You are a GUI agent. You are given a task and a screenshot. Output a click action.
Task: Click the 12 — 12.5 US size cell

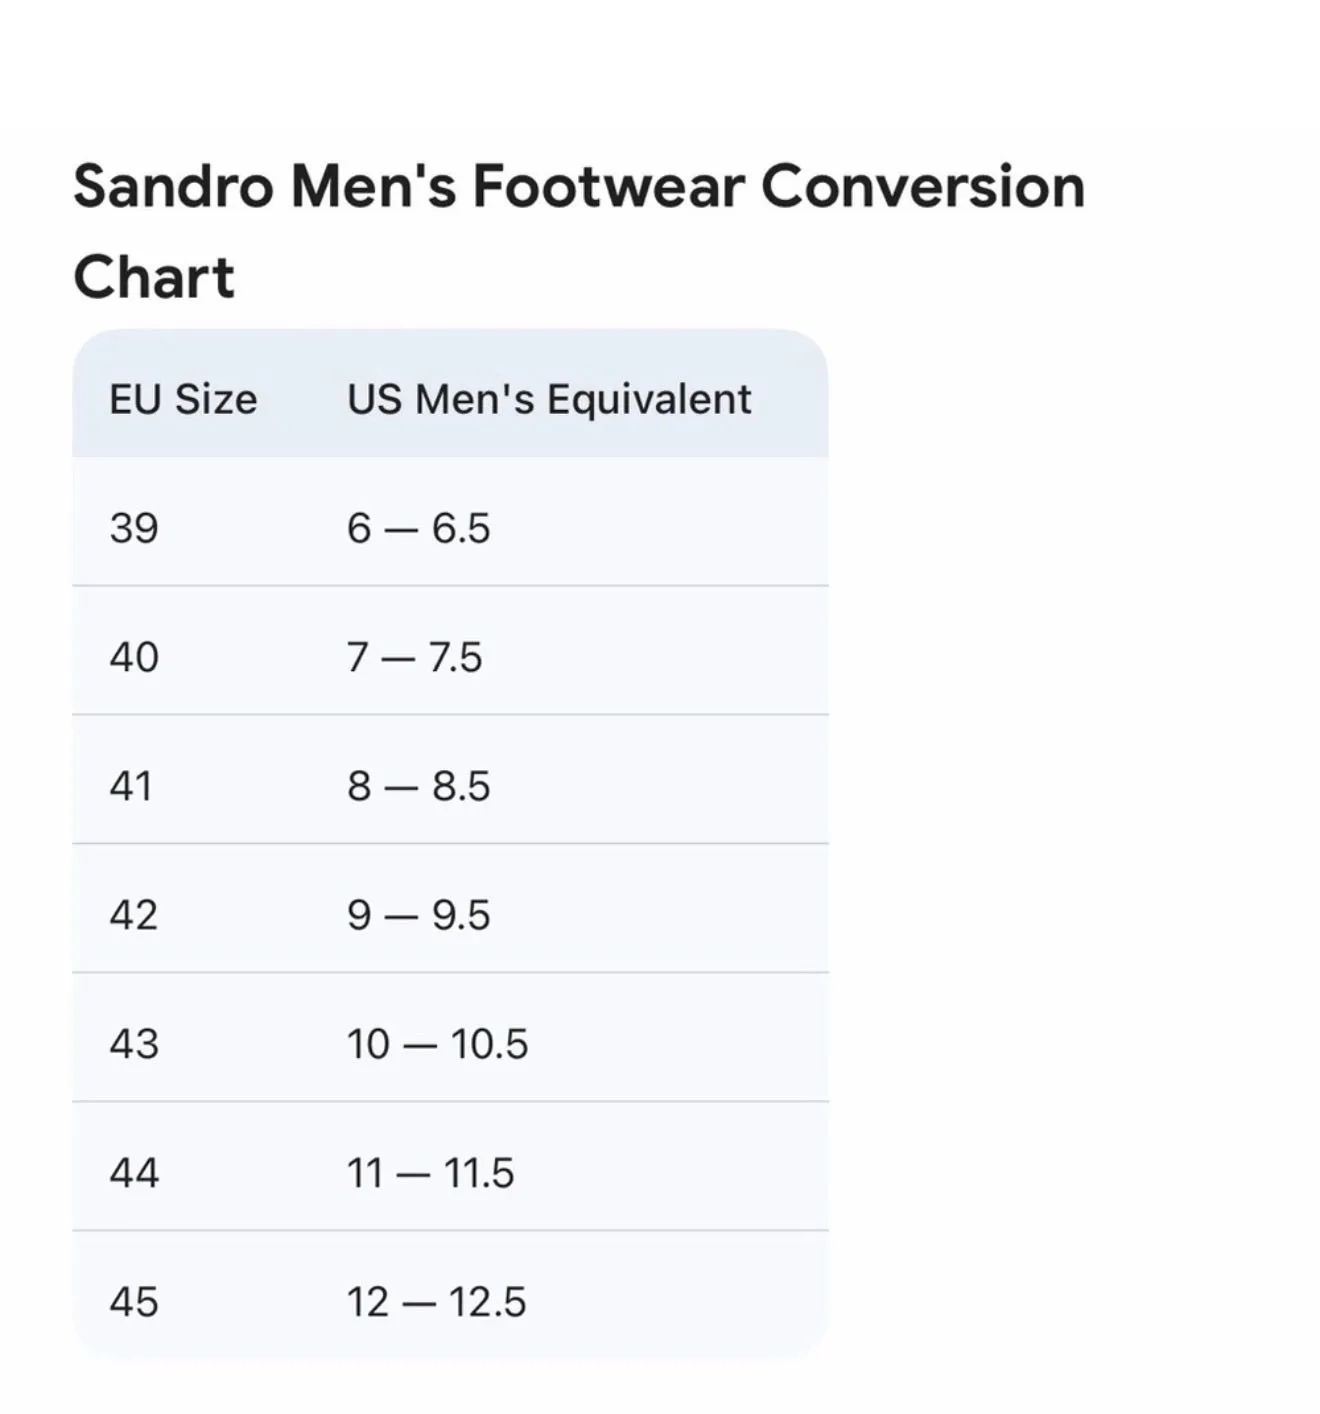(436, 1302)
